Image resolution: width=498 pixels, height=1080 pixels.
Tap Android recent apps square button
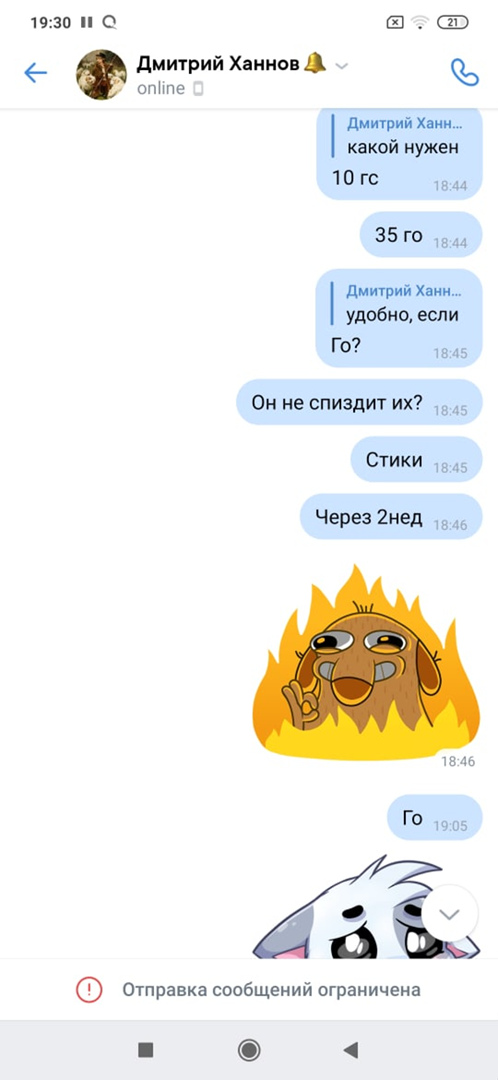145,1050
